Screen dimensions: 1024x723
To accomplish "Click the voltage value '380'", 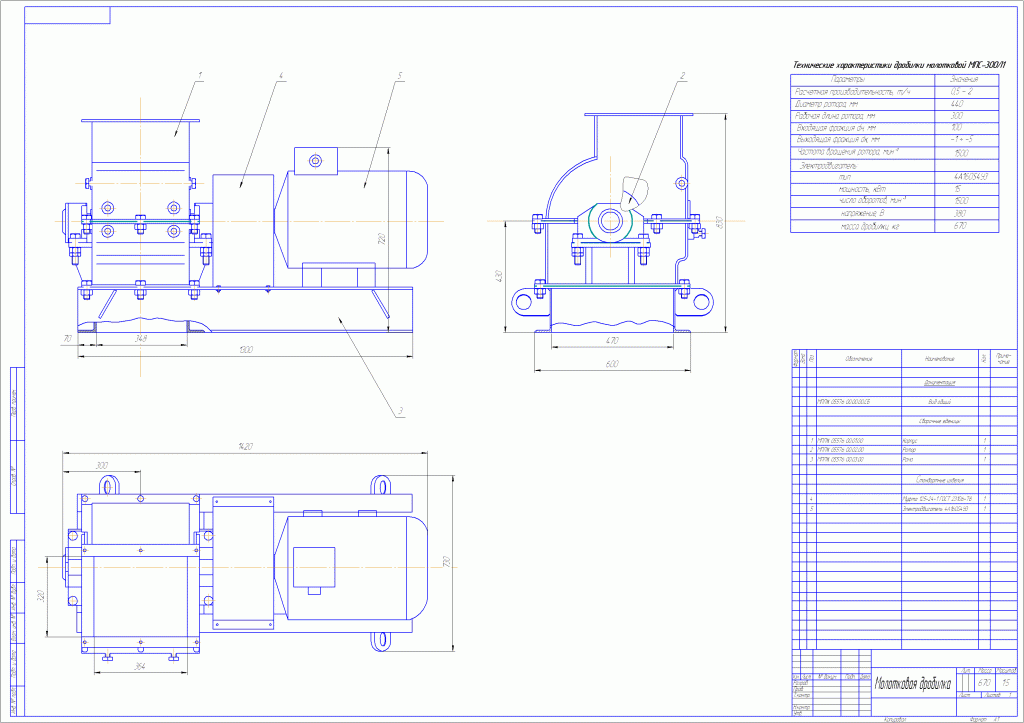I will click(x=961, y=213).
